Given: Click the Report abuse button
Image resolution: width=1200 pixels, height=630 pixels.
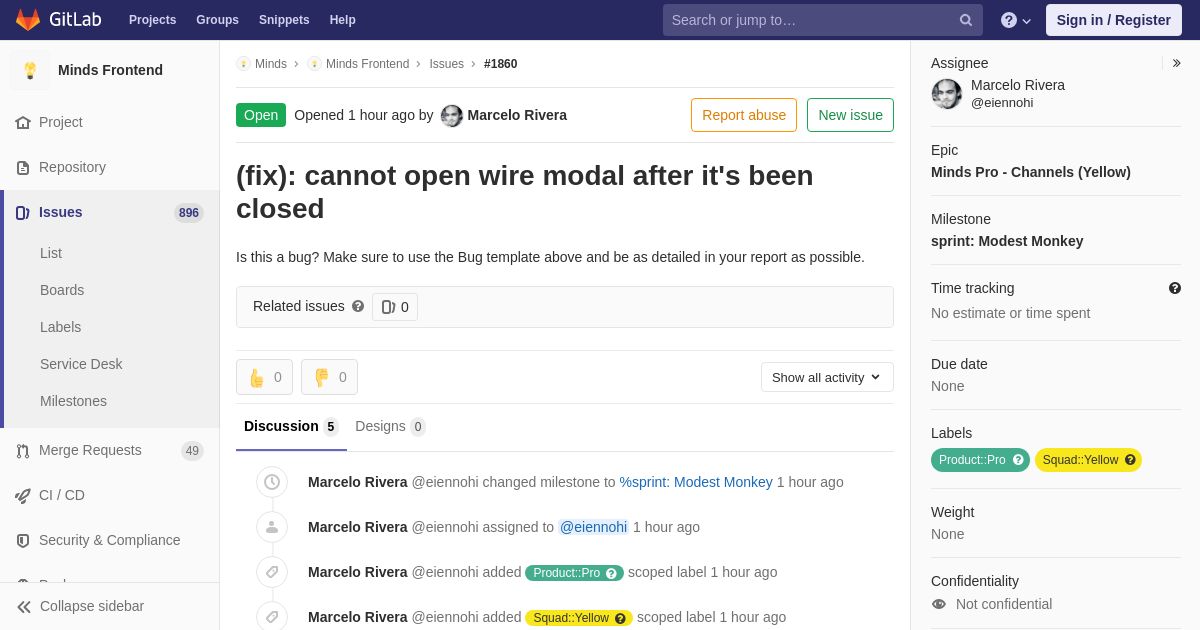Looking at the screenshot, I should pos(744,115).
